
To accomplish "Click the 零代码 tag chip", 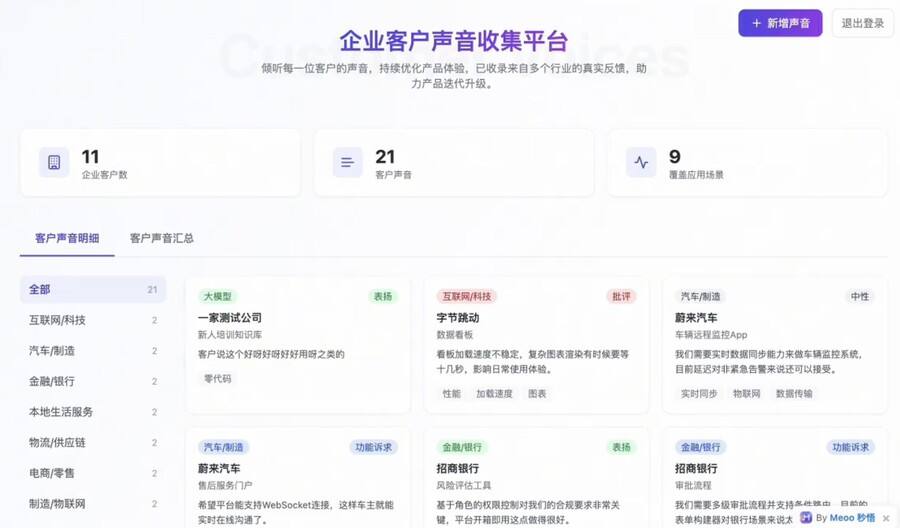I will pyautogui.click(x=218, y=379).
